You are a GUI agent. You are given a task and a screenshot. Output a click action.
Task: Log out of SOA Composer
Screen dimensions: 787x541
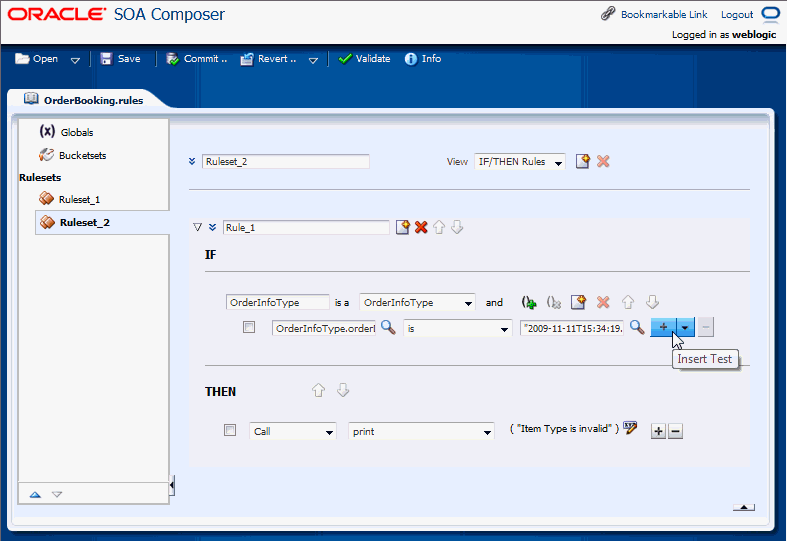click(x=737, y=15)
